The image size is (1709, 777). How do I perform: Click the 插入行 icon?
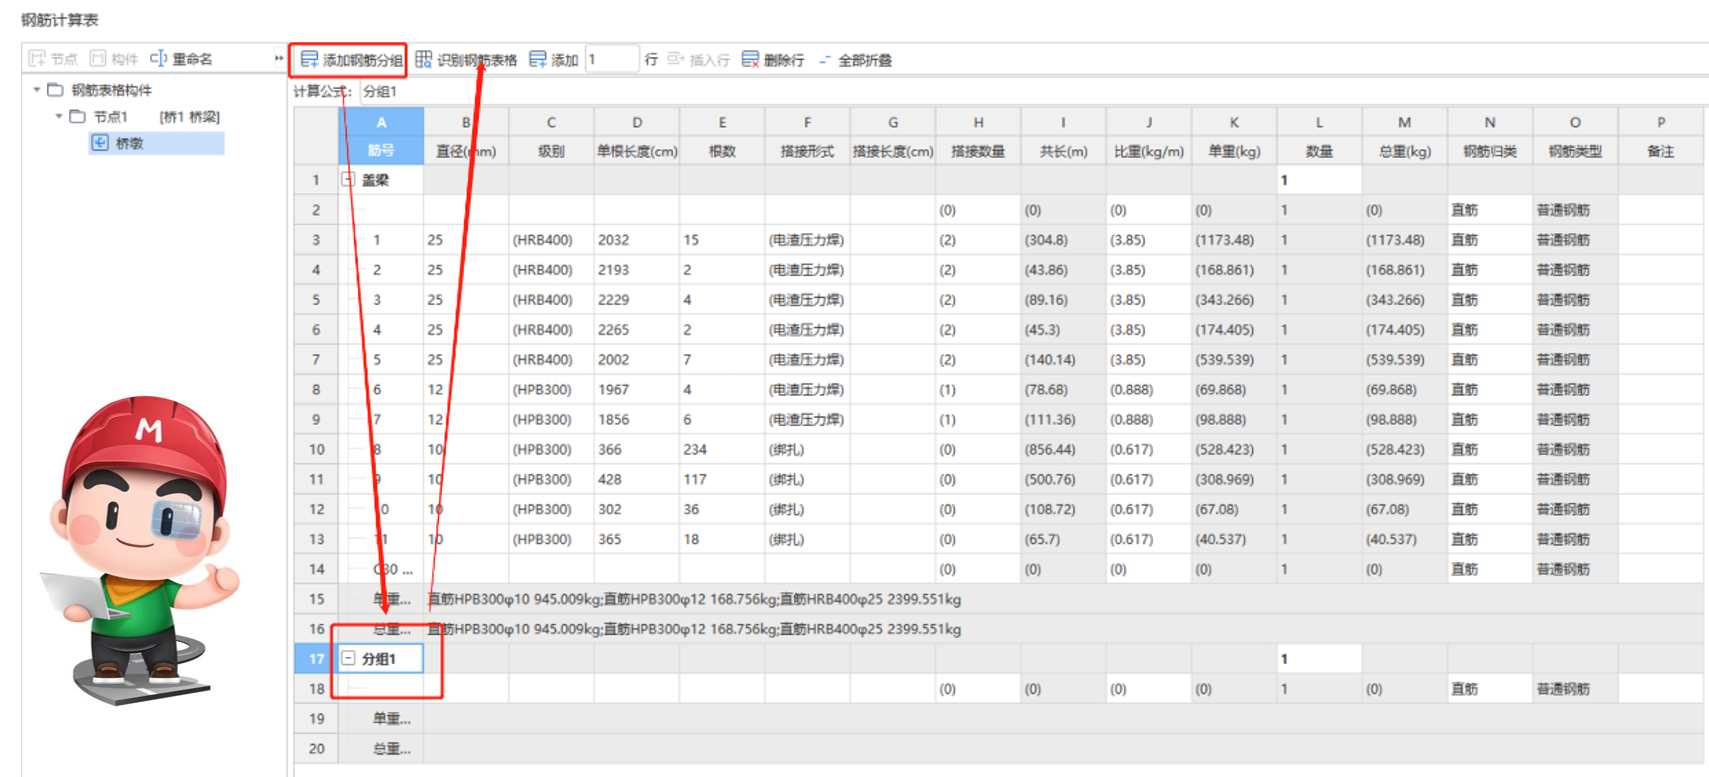click(x=676, y=60)
